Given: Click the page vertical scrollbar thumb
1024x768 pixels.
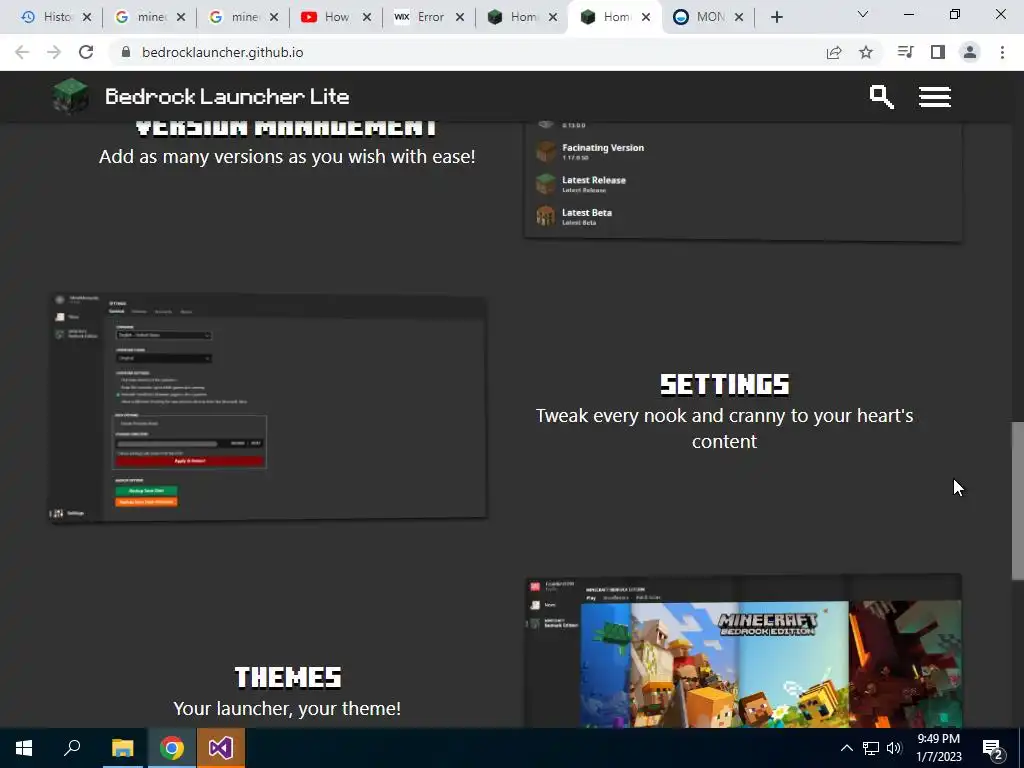Looking at the screenshot, I should tap(1017, 500).
